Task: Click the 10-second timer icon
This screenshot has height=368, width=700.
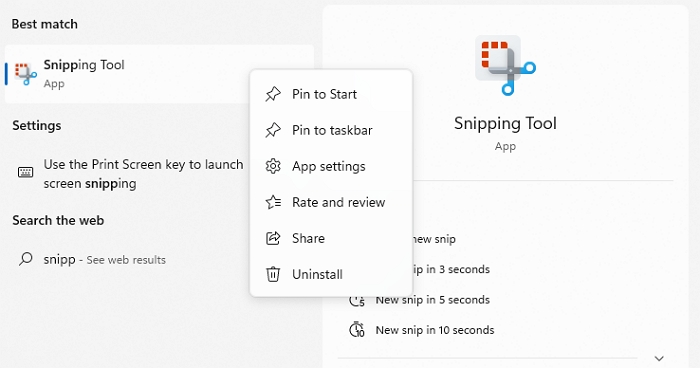Action: pos(356,330)
